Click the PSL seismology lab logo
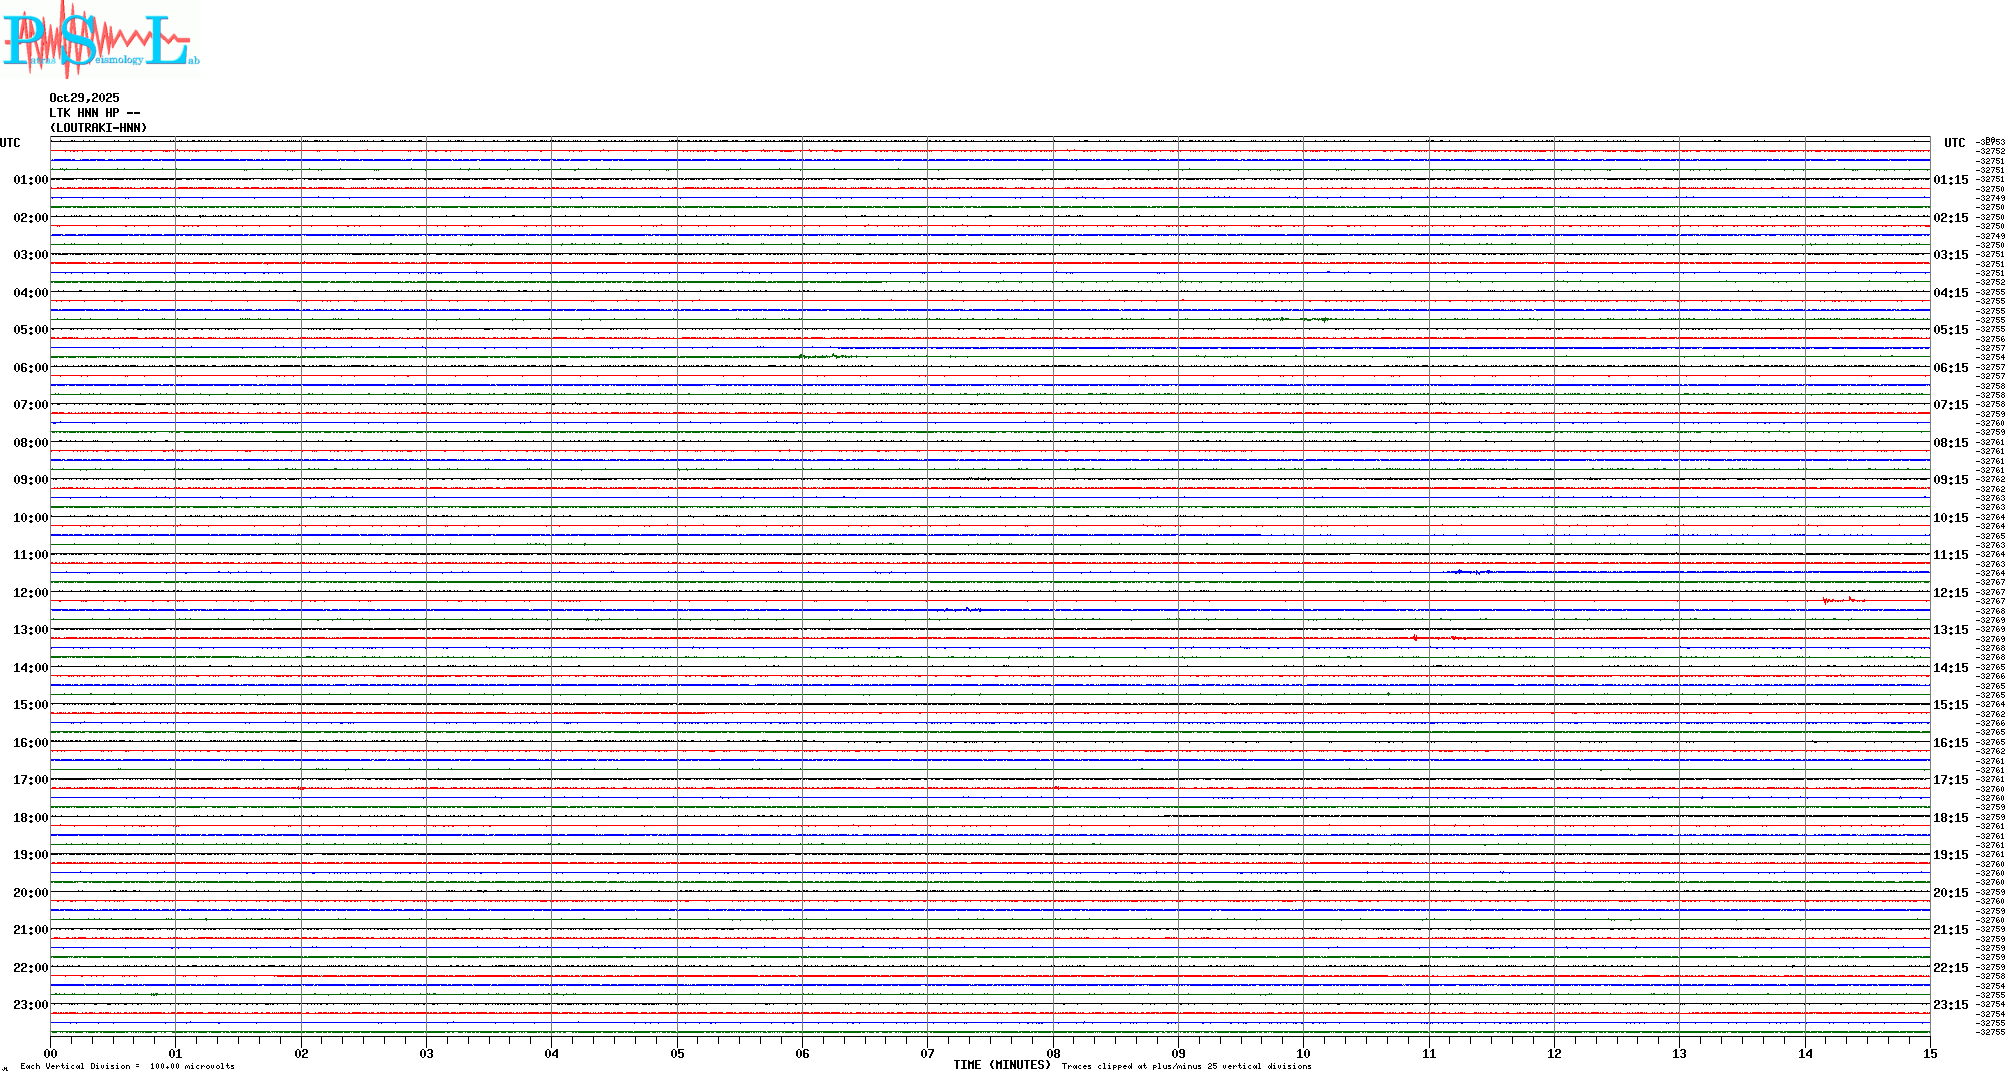This screenshot has height=1080, width=2010. [100, 40]
